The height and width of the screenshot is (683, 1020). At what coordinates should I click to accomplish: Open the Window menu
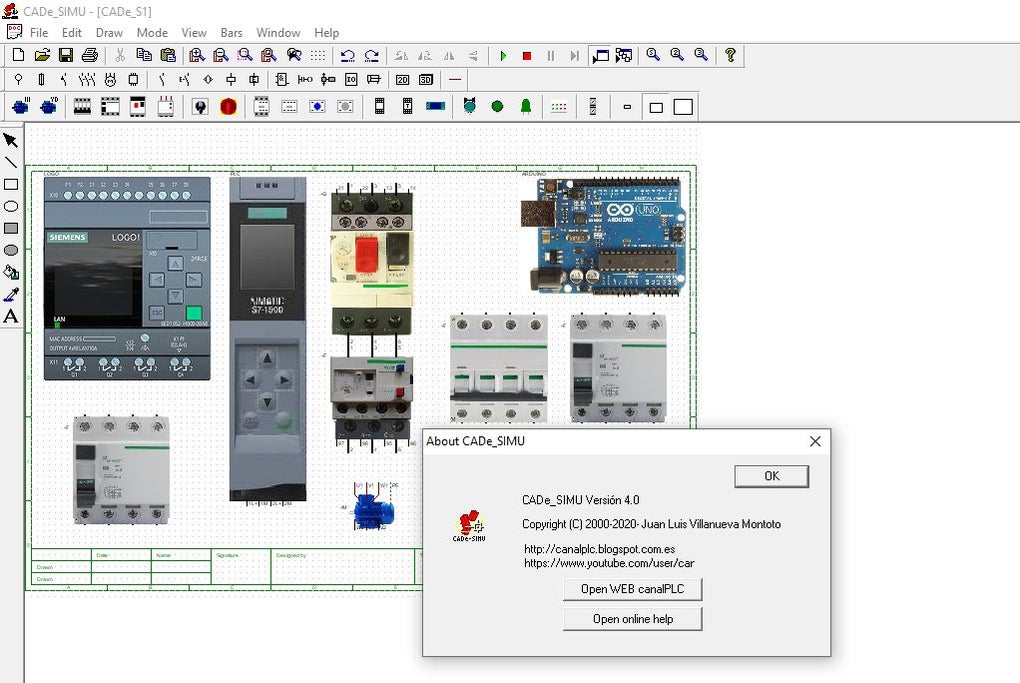pos(278,33)
